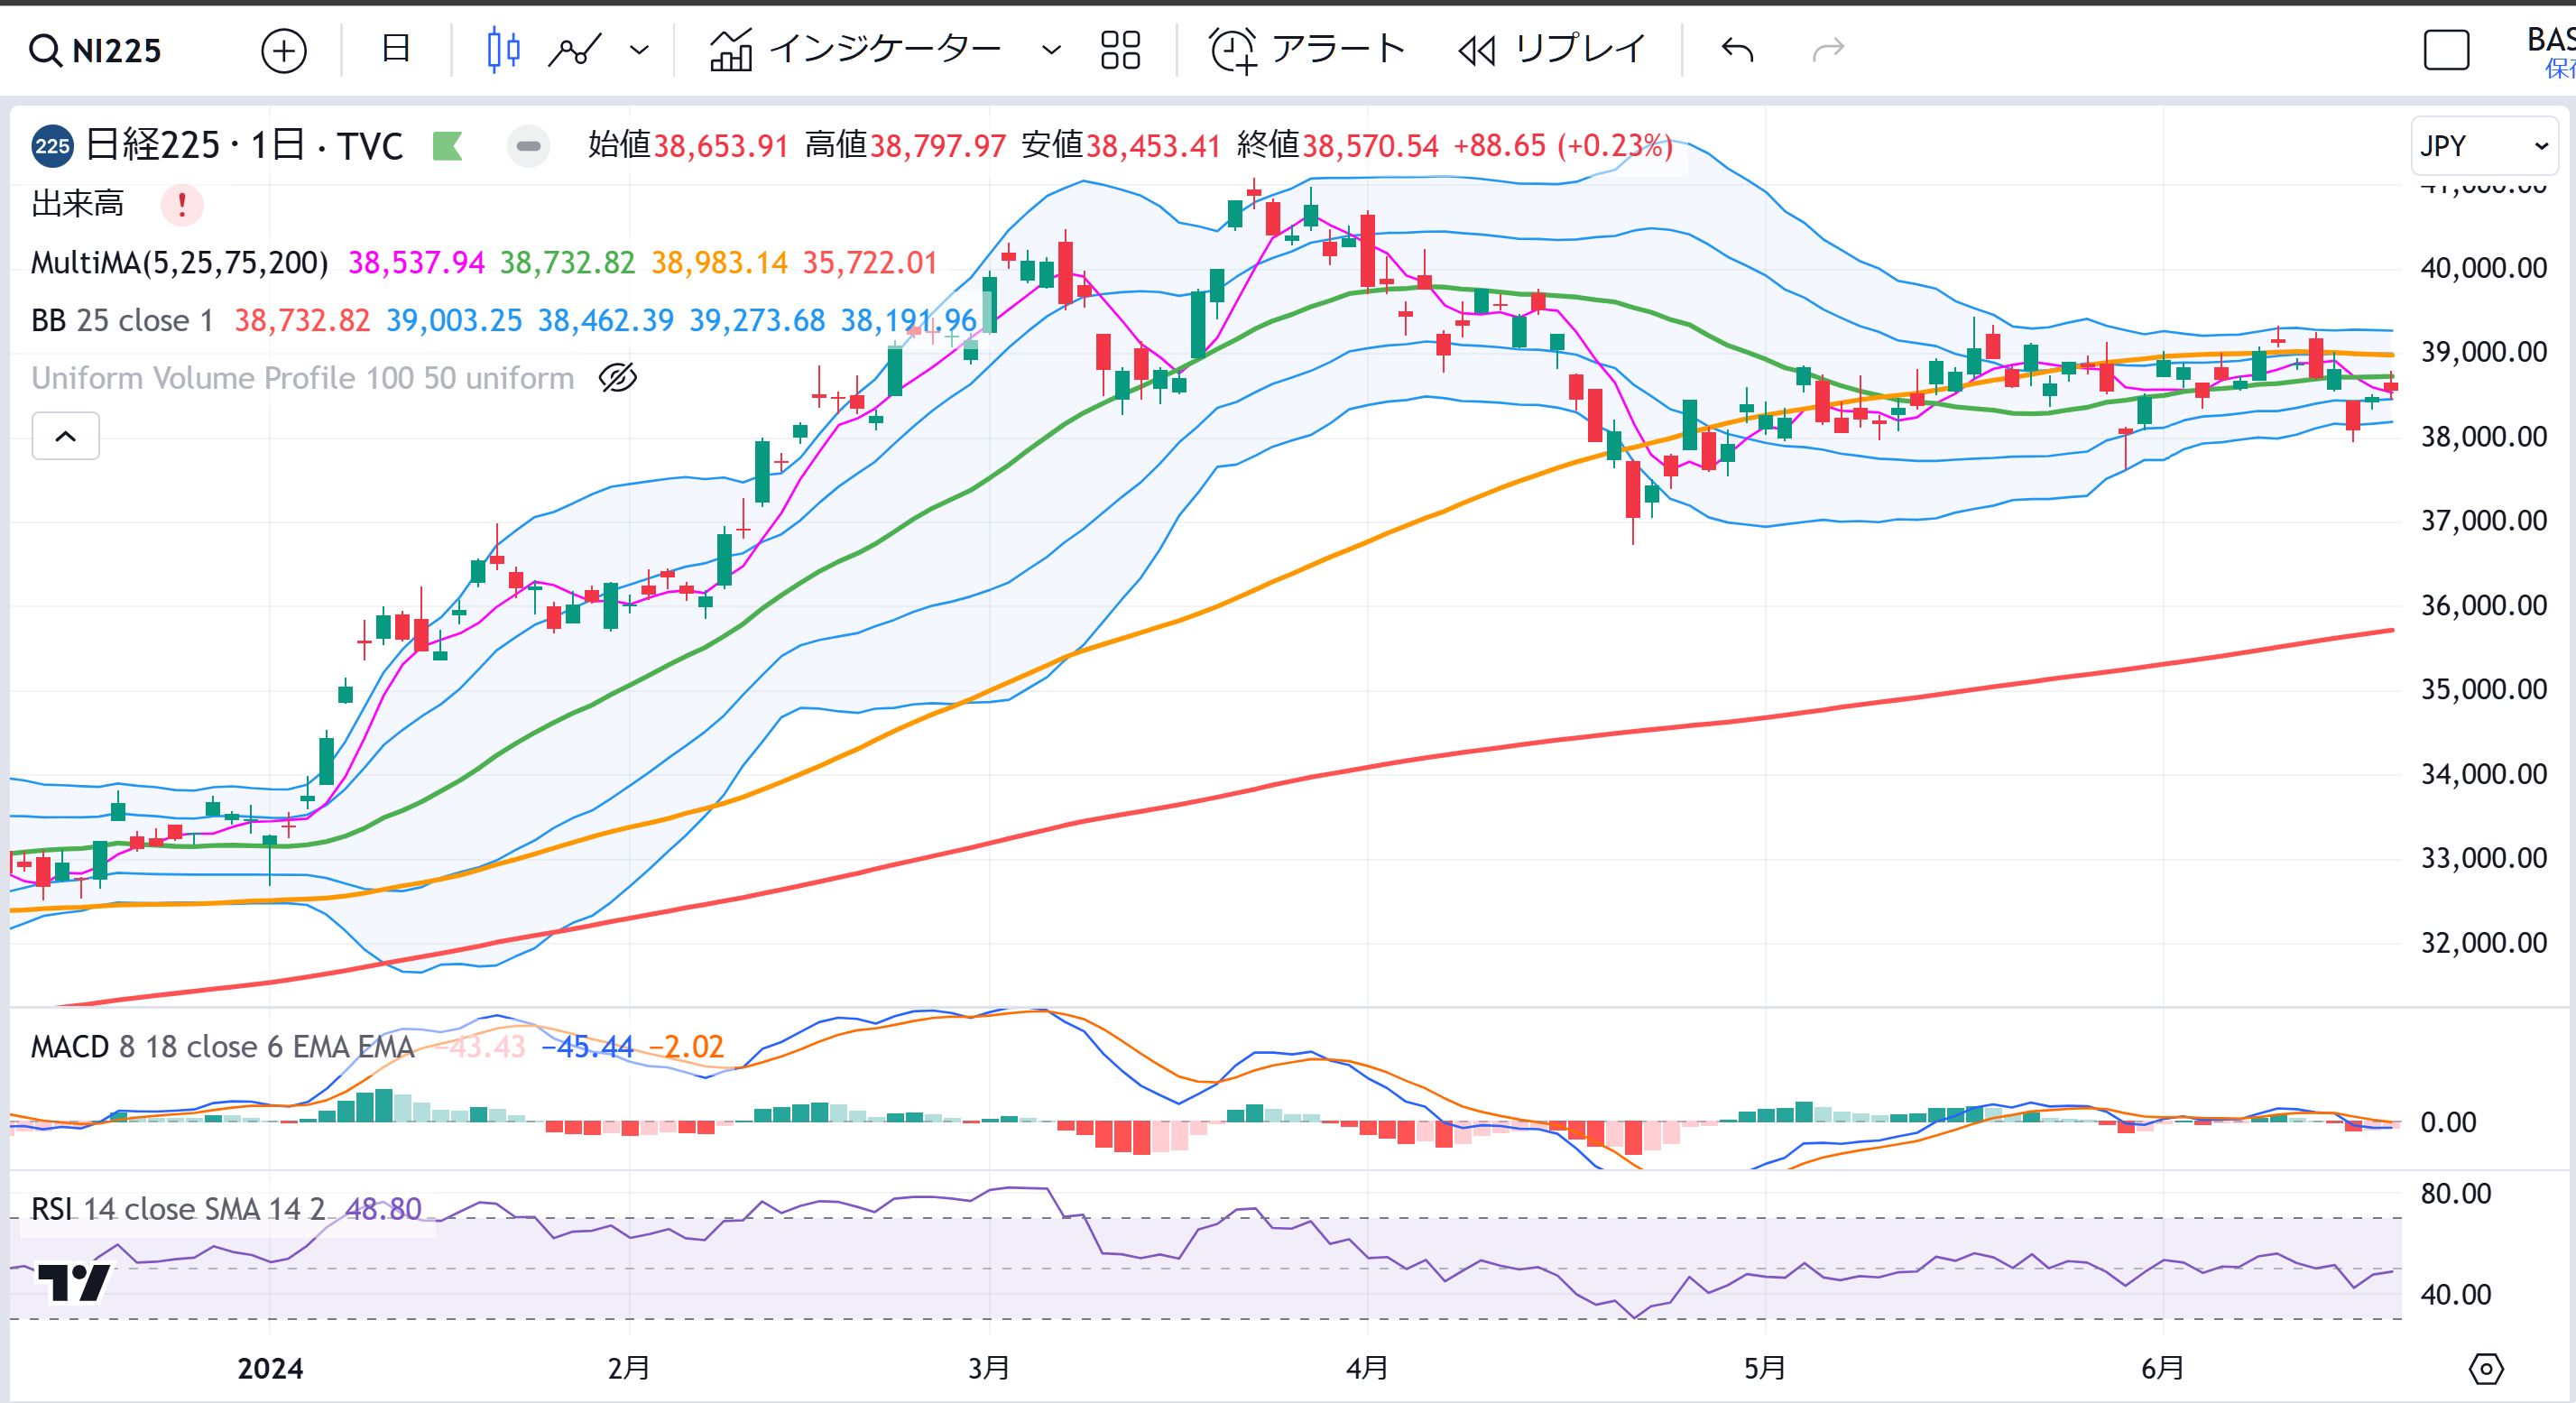Open the line-tools chart style icon
This screenshot has height=1403, width=2576.
(x=575, y=50)
